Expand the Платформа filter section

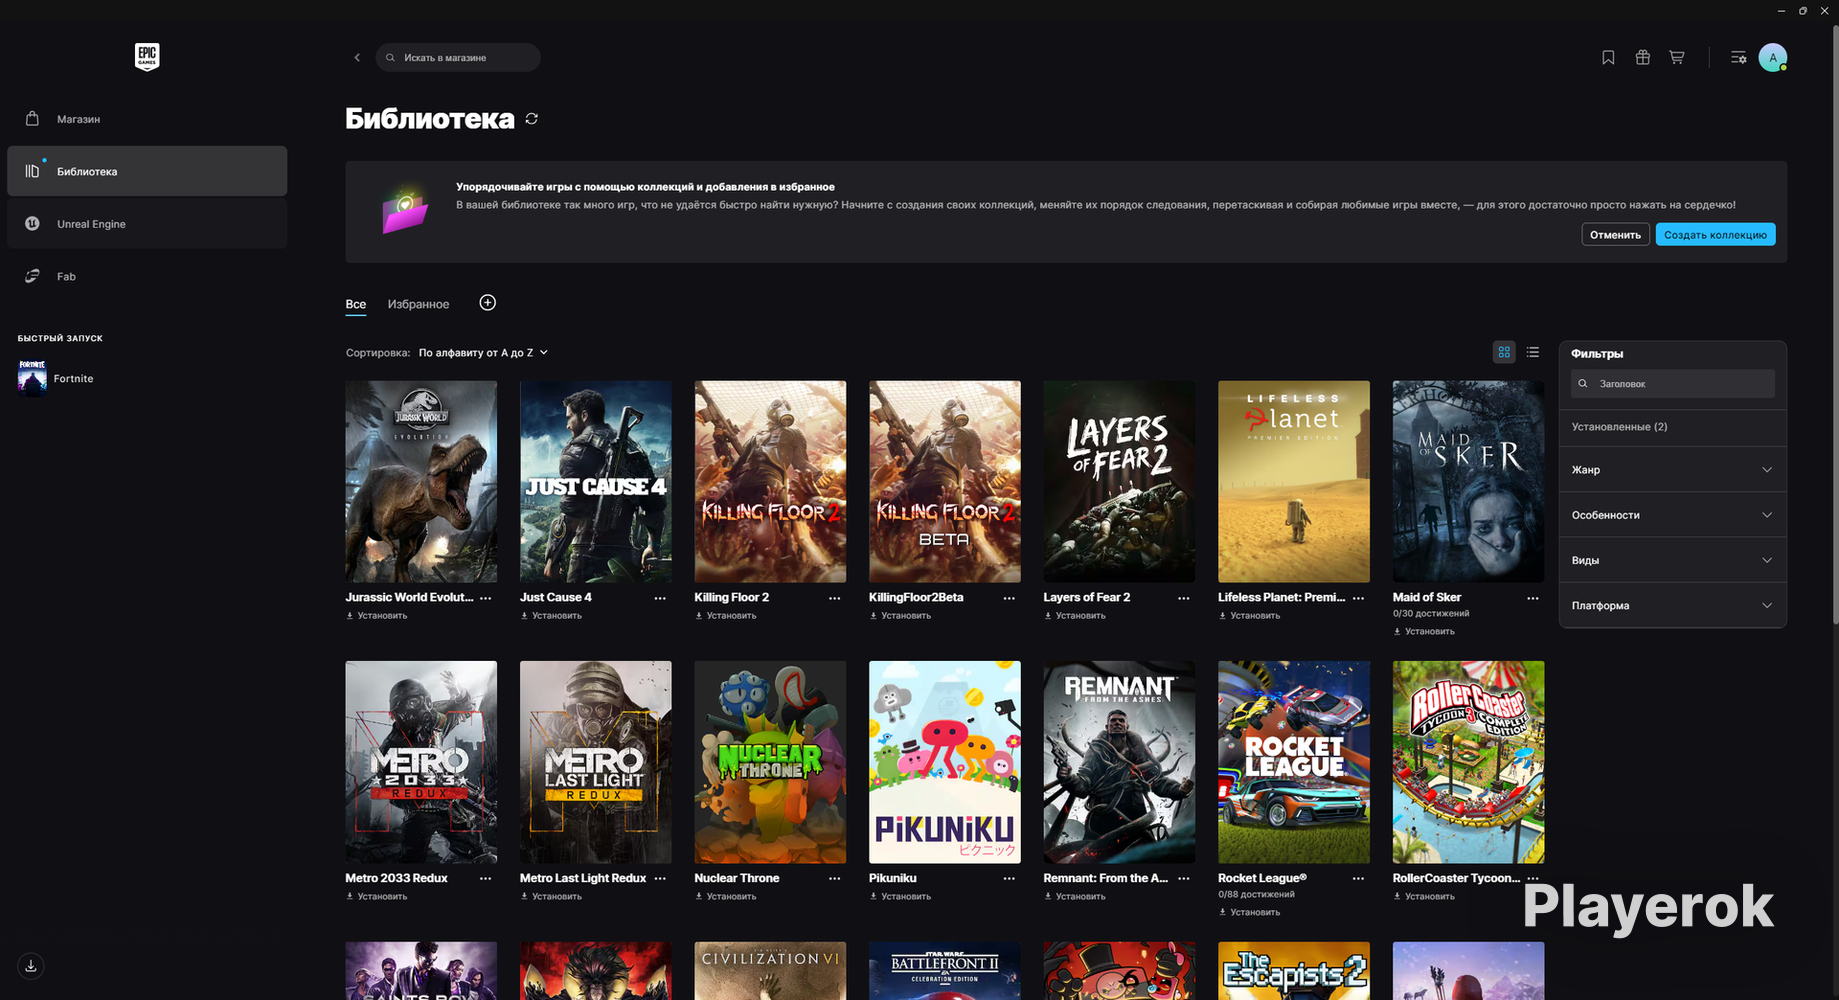coord(1672,605)
